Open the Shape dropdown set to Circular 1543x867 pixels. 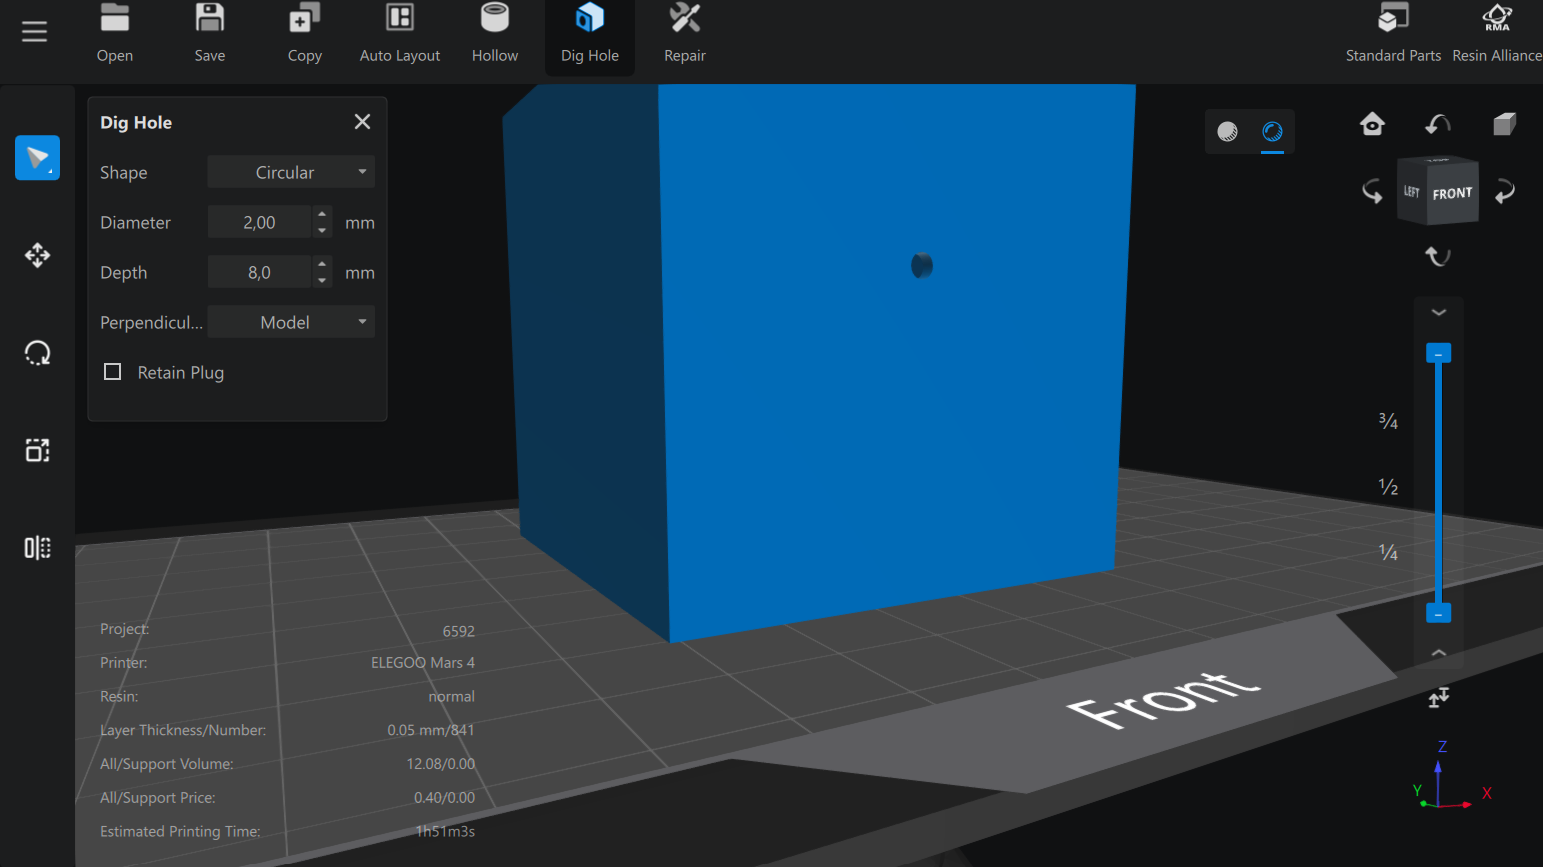point(291,172)
